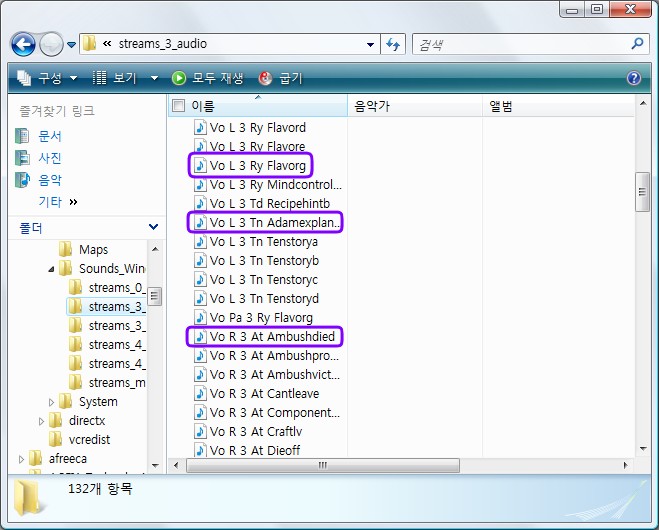Toggle the select-all checkbox in header
The height and width of the screenshot is (530, 659).
[x=179, y=105]
